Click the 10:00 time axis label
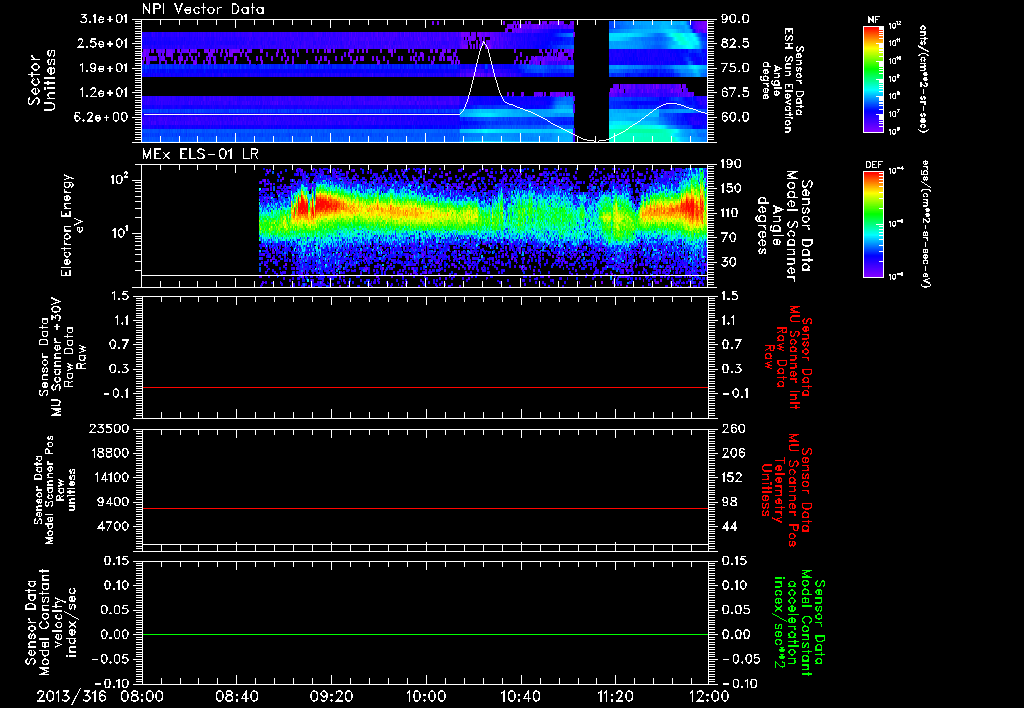This screenshot has width=1024, height=708. (x=426, y=696)
